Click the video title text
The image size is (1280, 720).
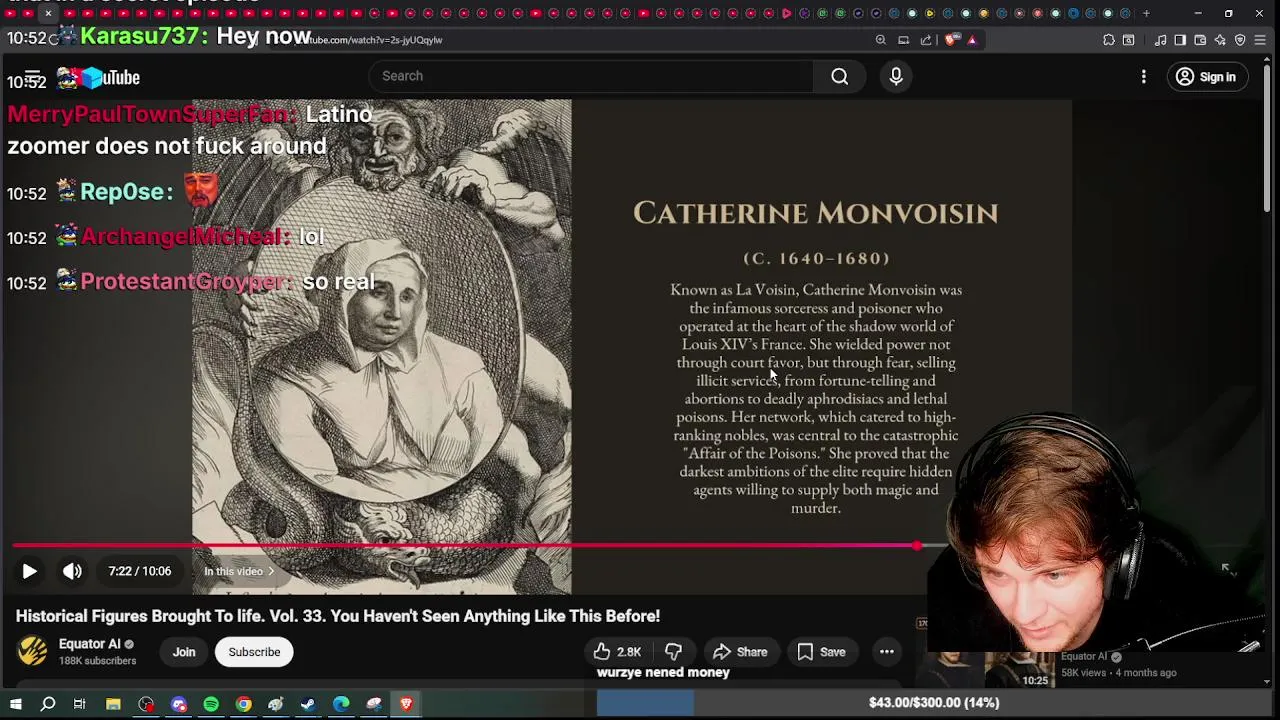point(338,616)
